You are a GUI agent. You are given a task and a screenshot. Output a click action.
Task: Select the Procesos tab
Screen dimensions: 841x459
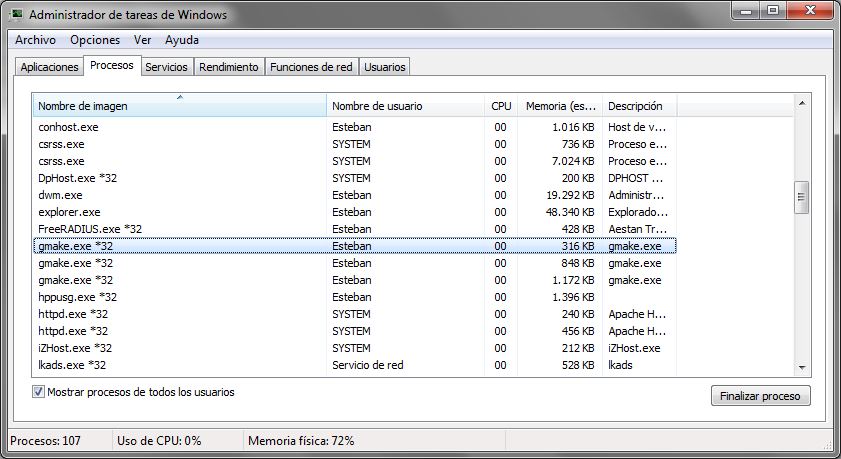coord(112,65)
